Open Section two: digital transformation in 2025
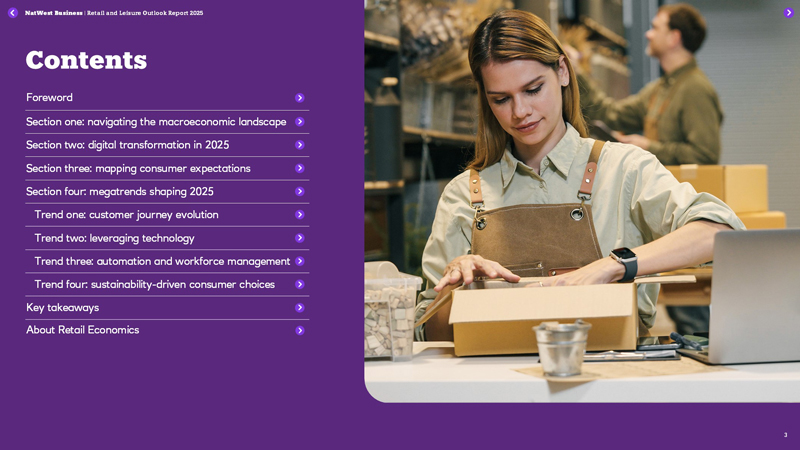800x450 pixels. pos(127,145)
